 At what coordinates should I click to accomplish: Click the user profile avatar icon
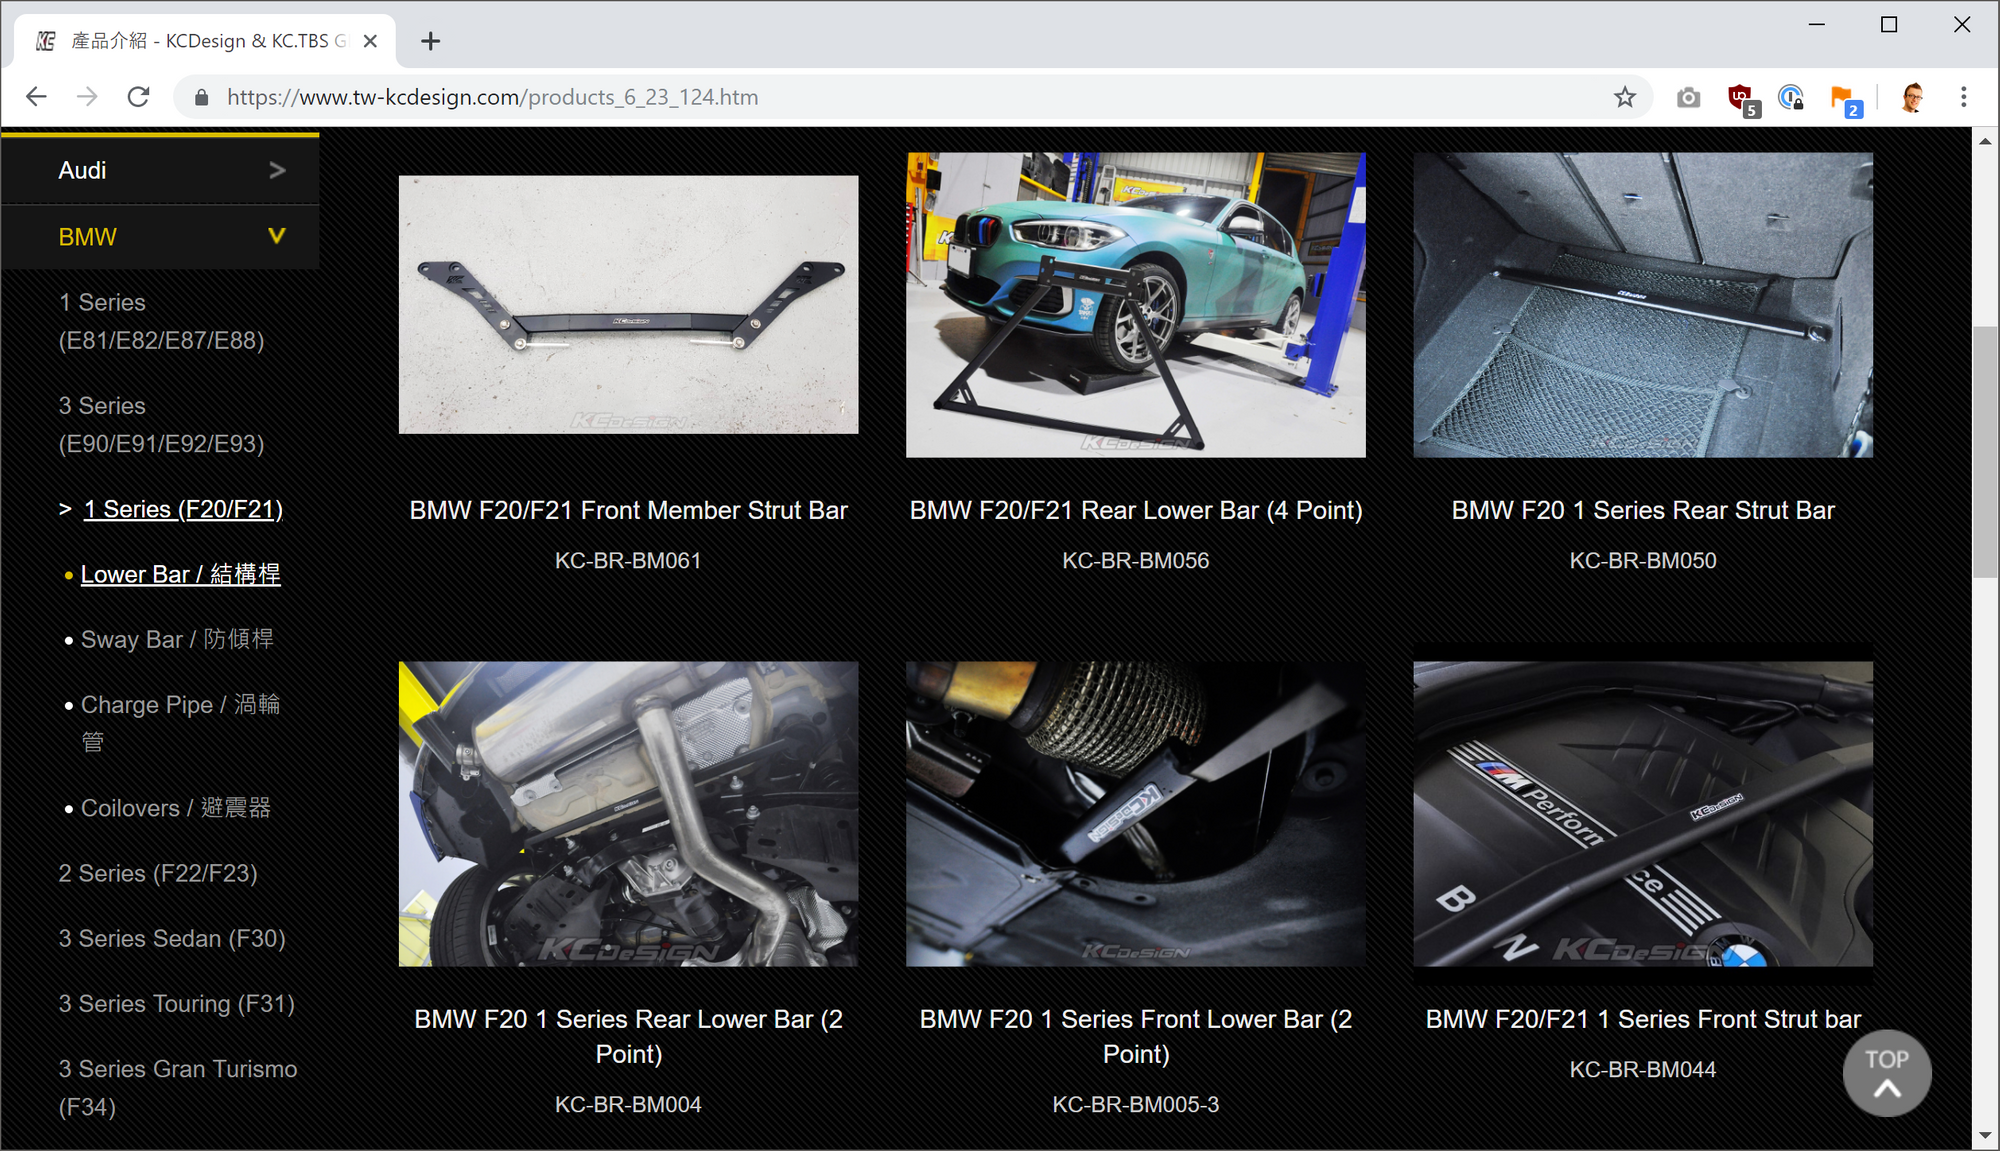[x=1912, y=97]
